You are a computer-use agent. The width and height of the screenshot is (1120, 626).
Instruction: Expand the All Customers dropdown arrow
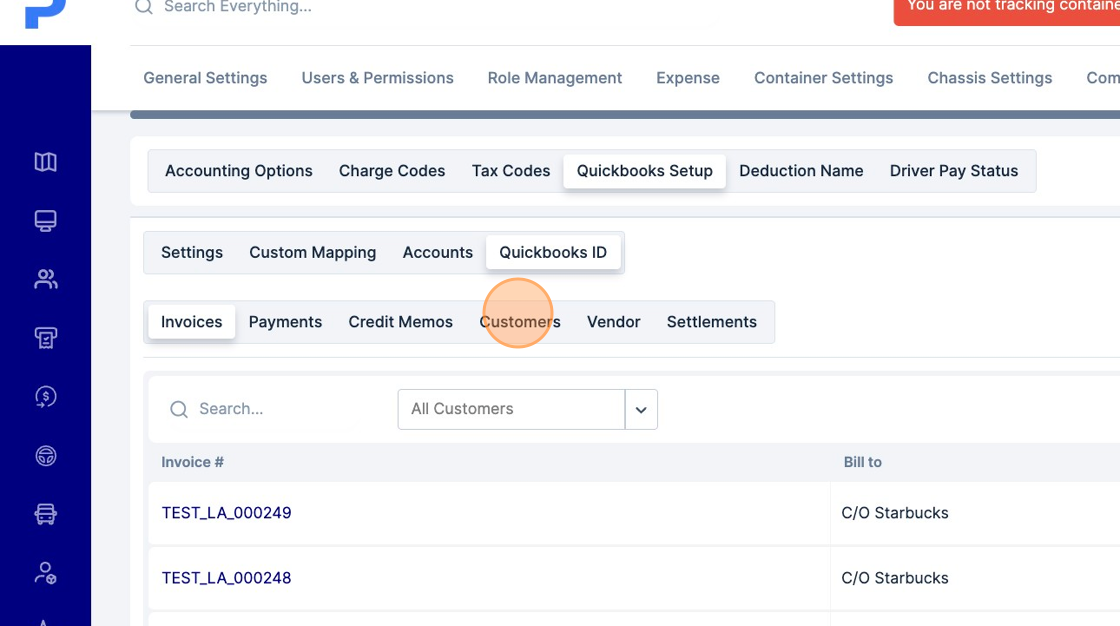click(x=641, y=409)
